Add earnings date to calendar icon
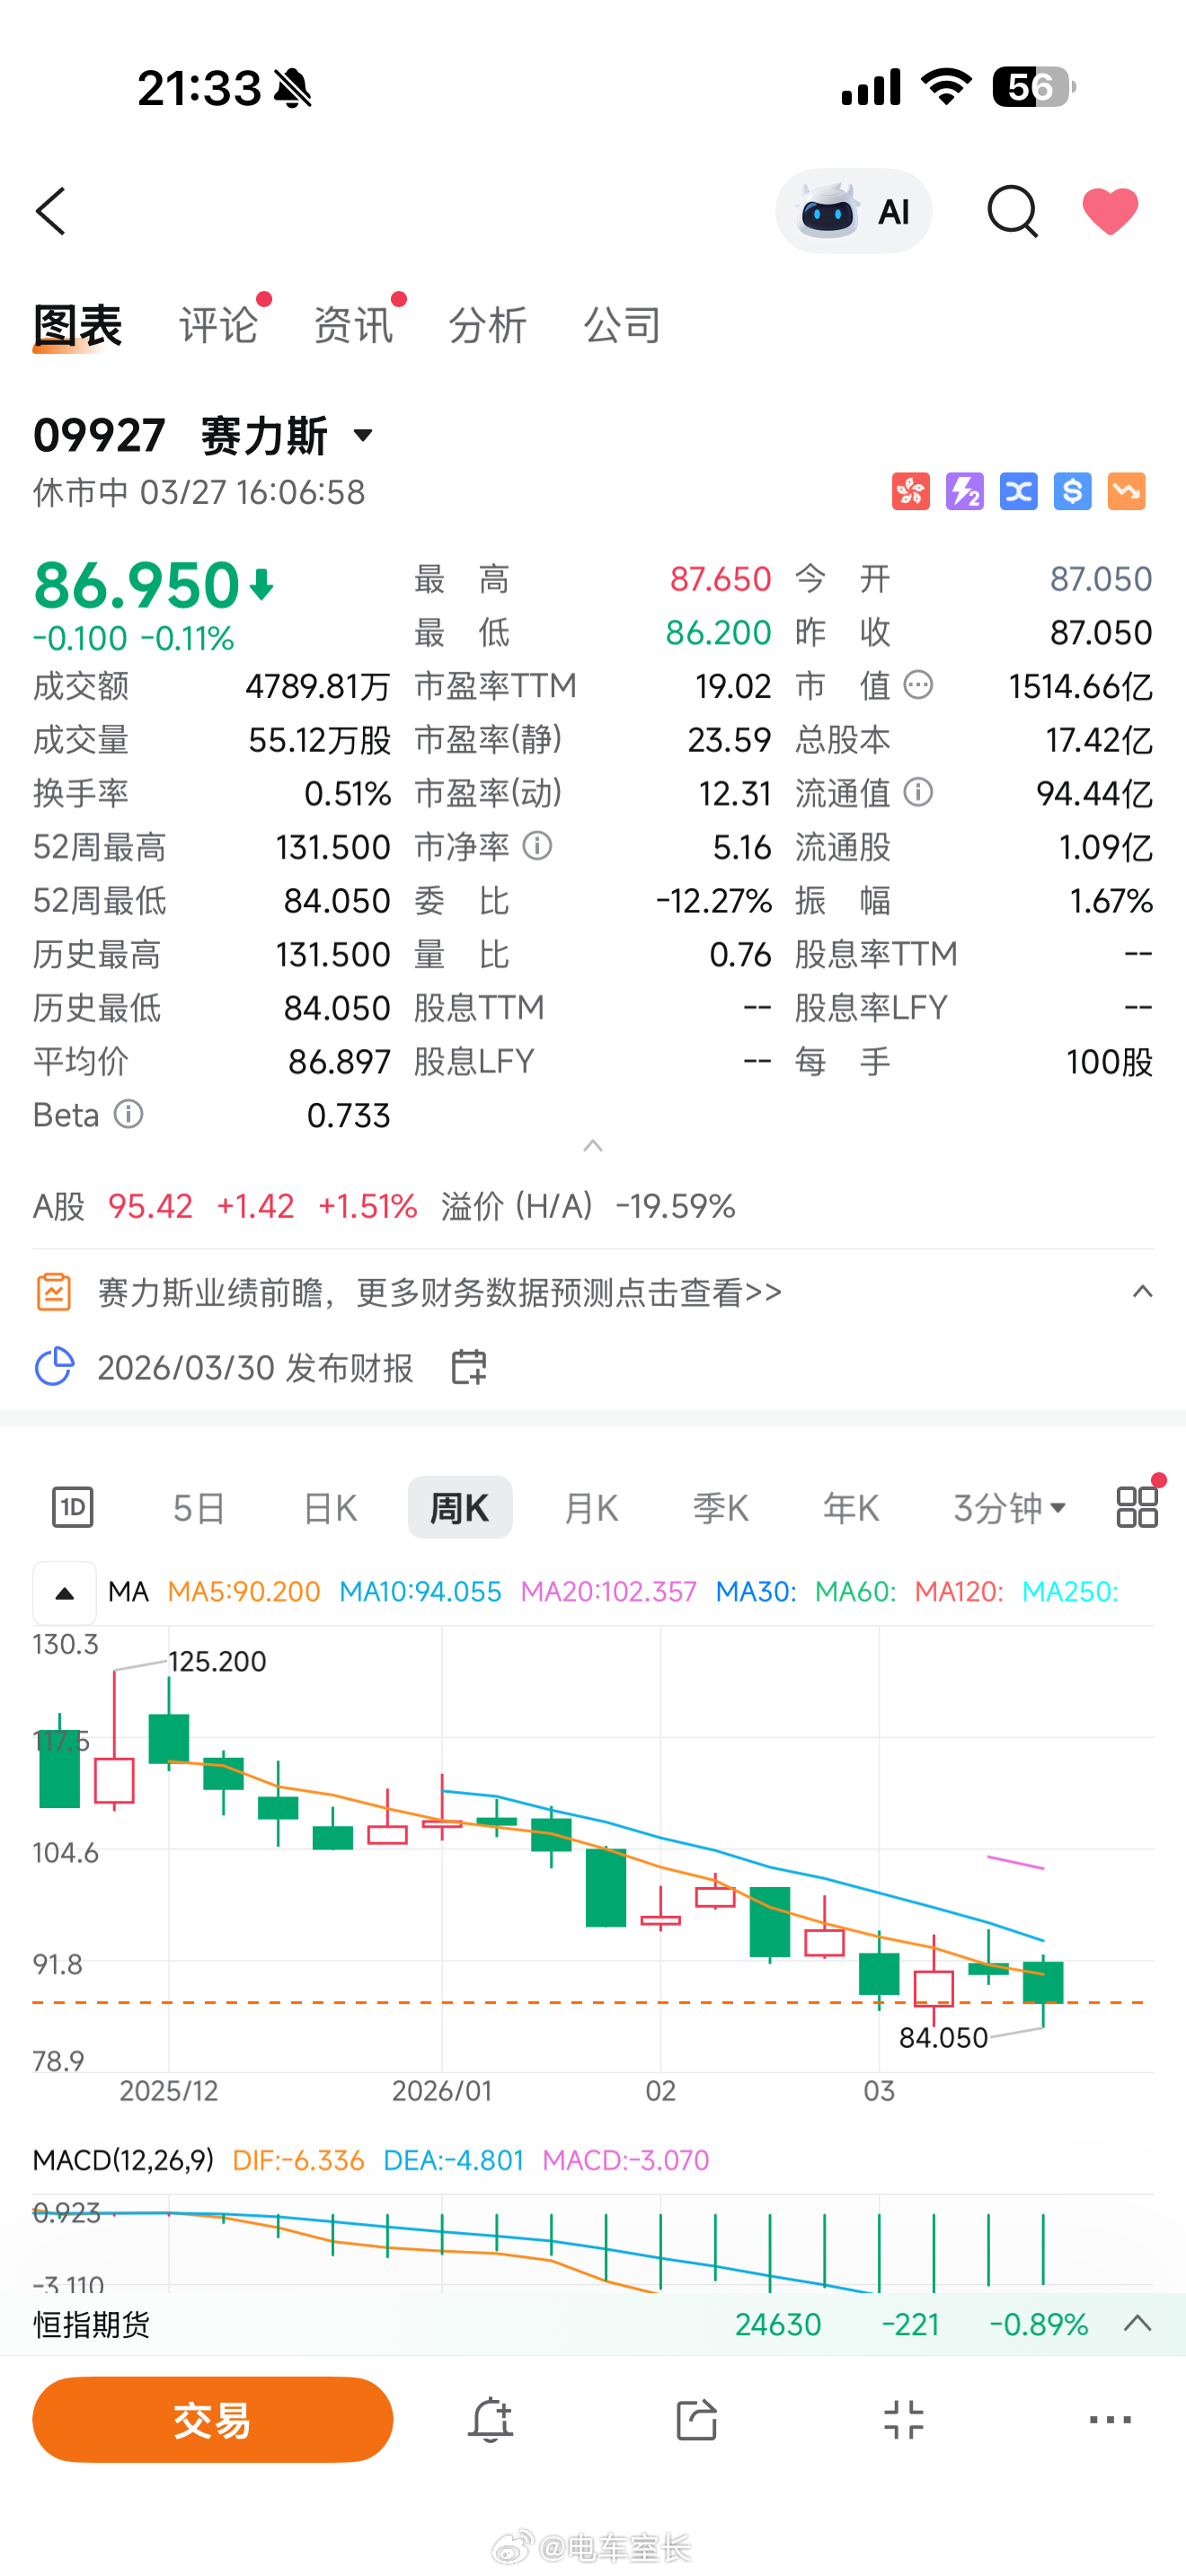 click(469, 1367)
